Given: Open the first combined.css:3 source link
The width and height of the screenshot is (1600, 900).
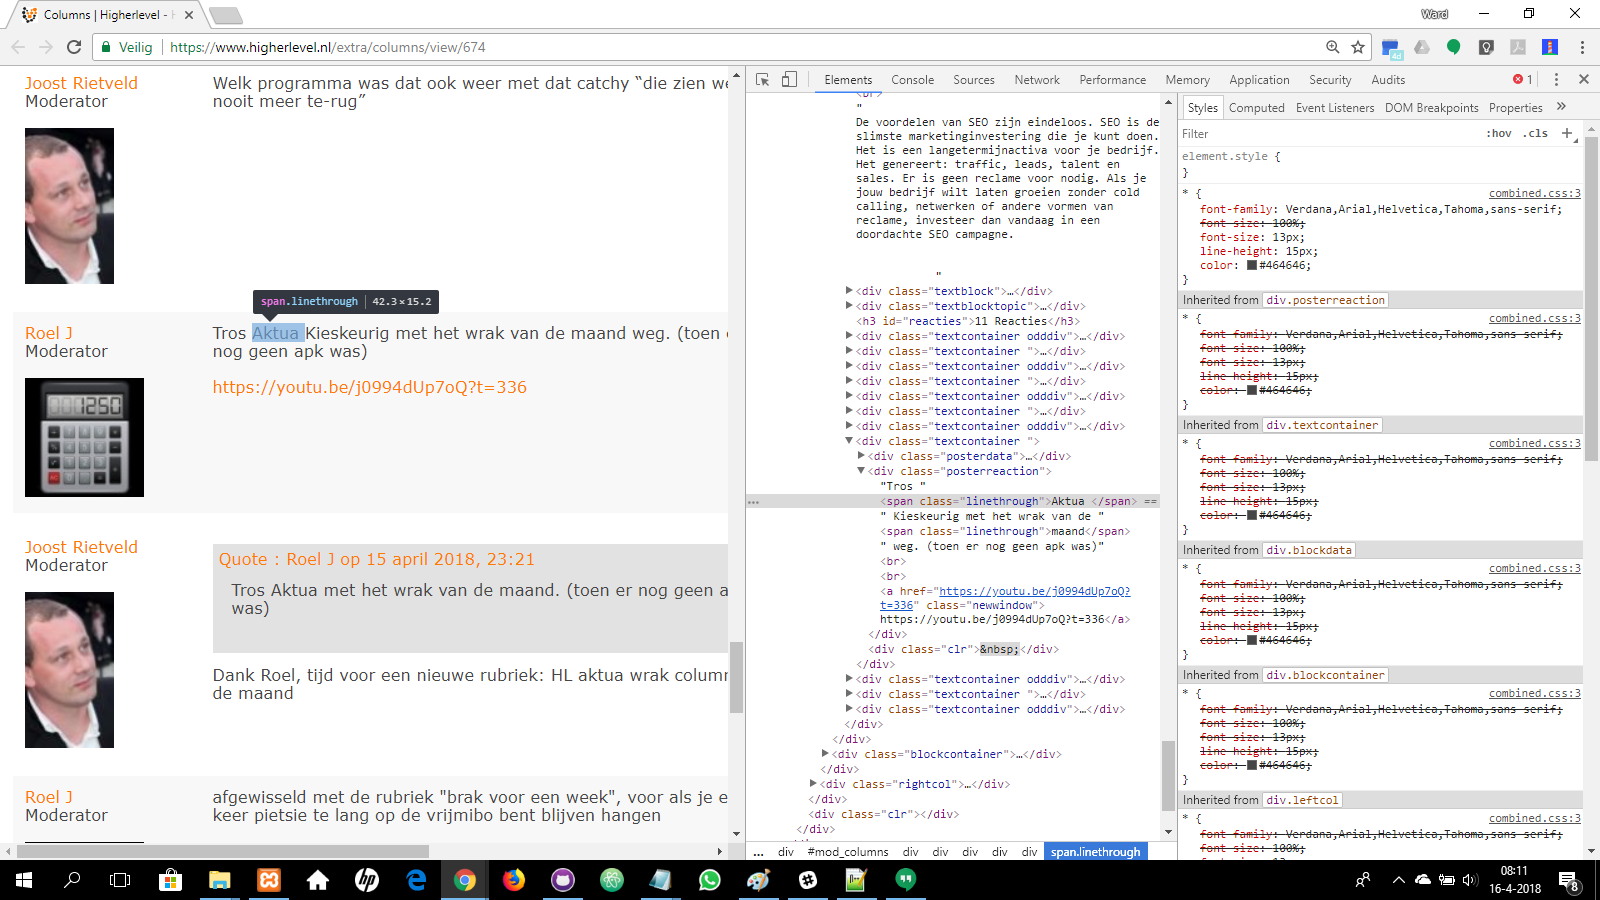Looking at the screenshot, I should (1534, 193).
